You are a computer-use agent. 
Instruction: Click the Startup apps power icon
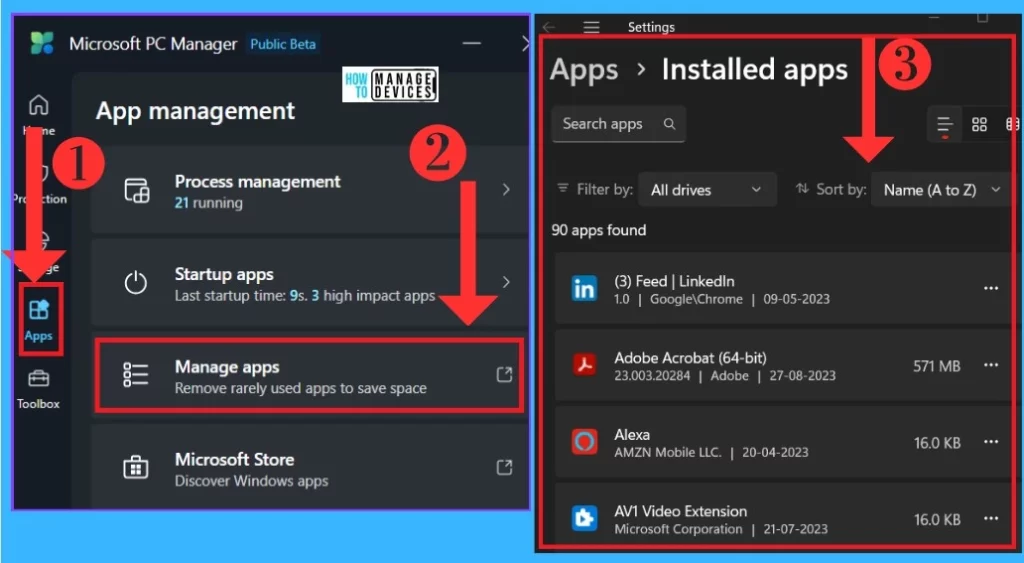(136, 283)
